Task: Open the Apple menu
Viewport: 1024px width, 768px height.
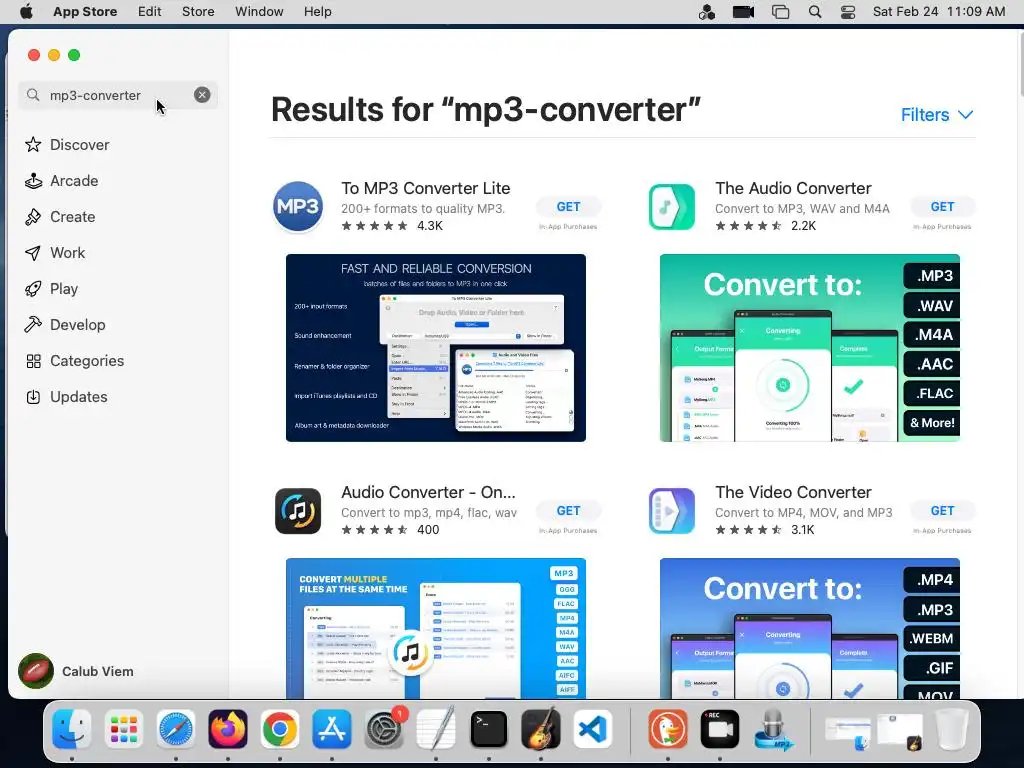Action: (26, 12)
